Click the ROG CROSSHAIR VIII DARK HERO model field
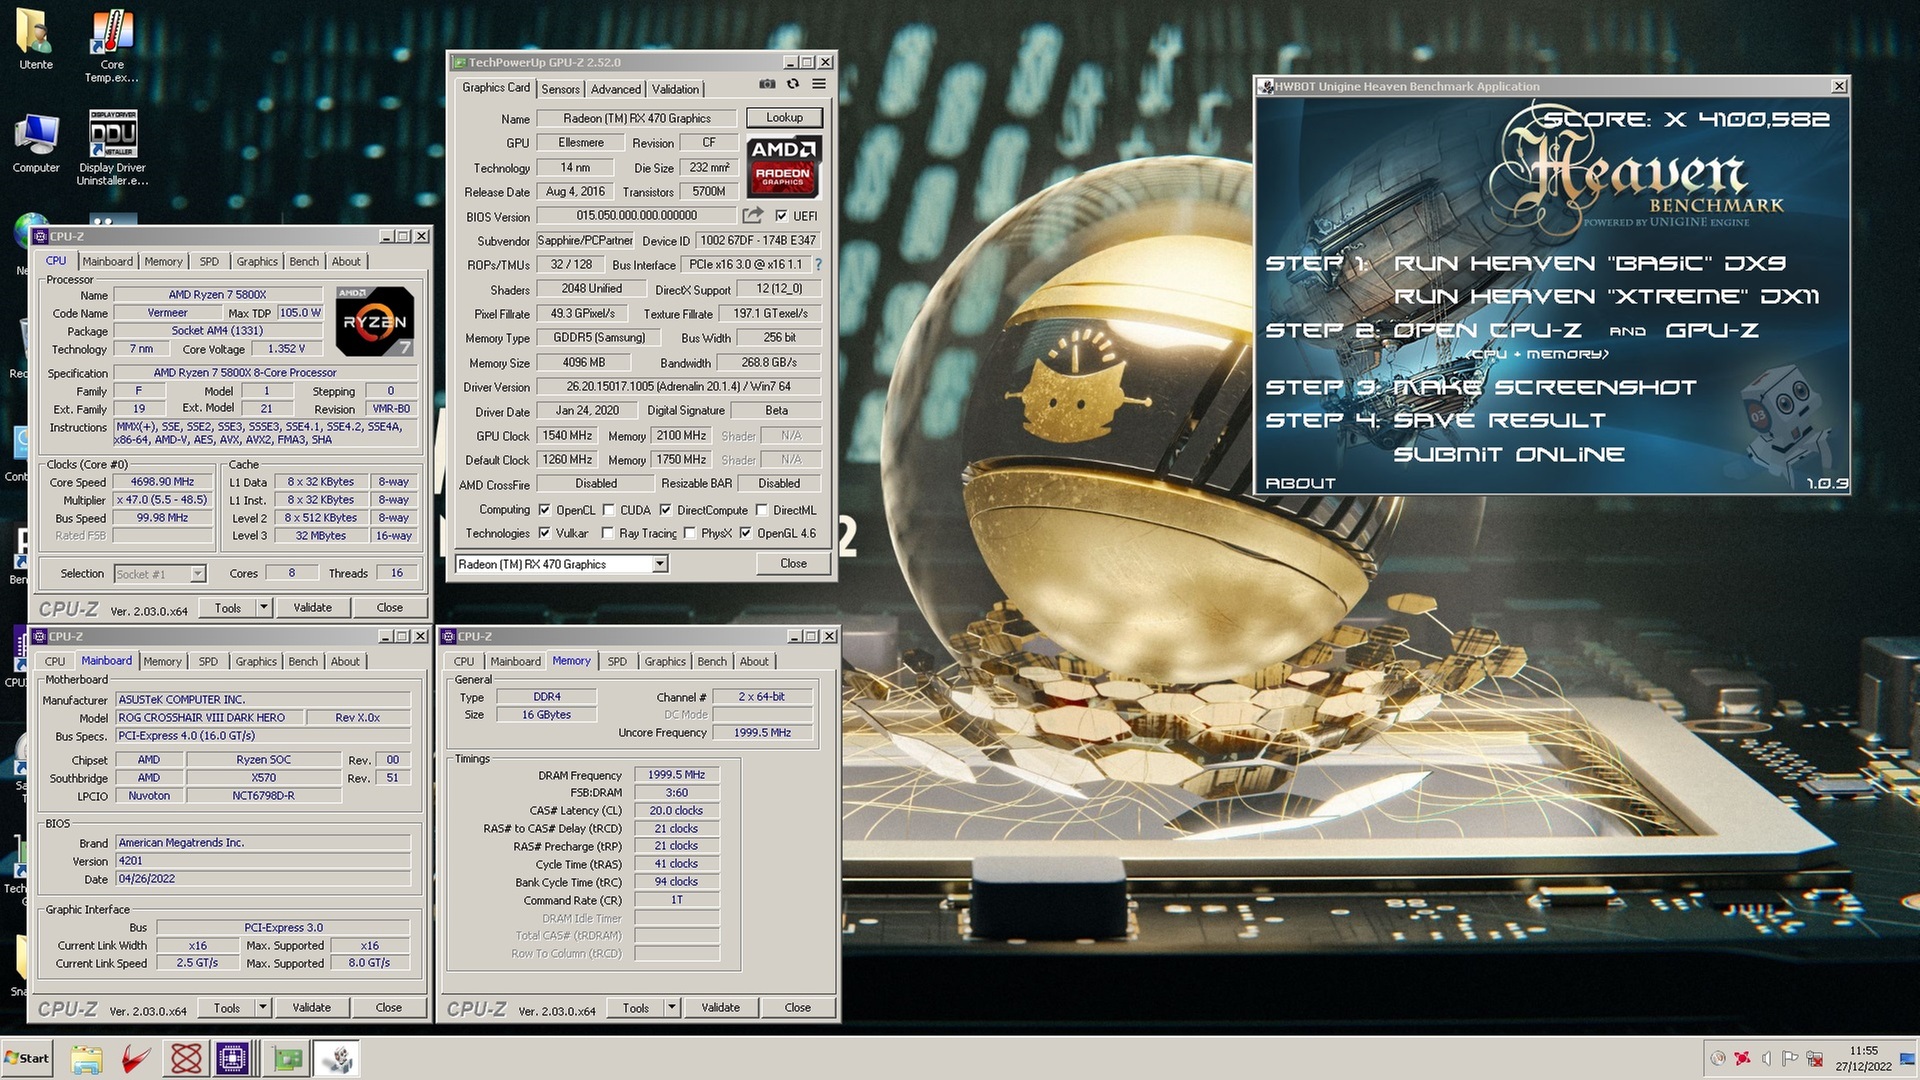 (208, 718)
